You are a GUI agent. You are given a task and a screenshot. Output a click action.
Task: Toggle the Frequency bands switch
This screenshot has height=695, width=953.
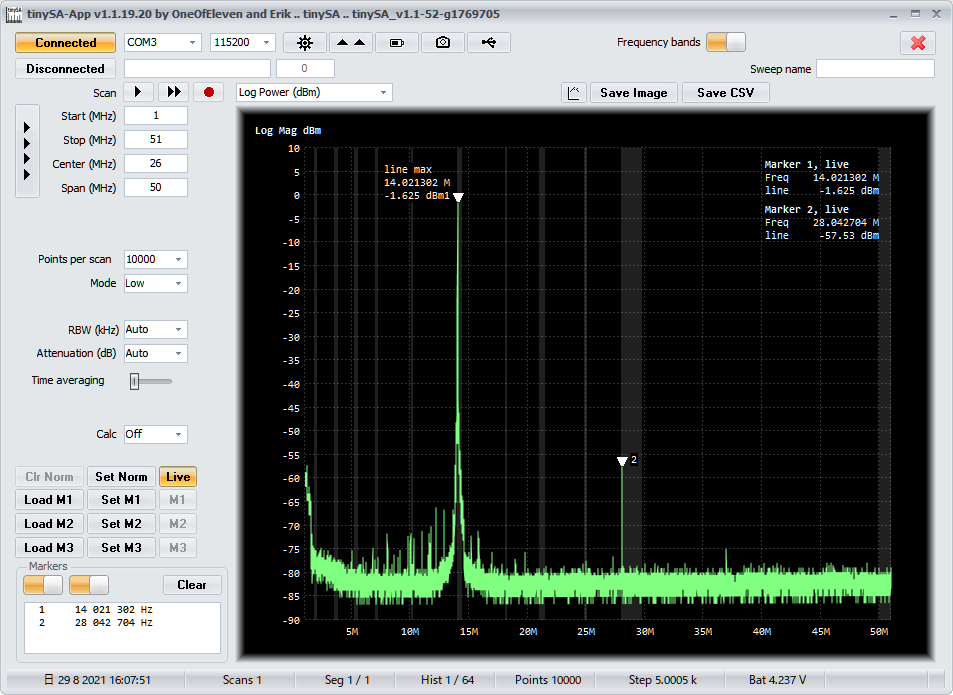tap(726, 42)
